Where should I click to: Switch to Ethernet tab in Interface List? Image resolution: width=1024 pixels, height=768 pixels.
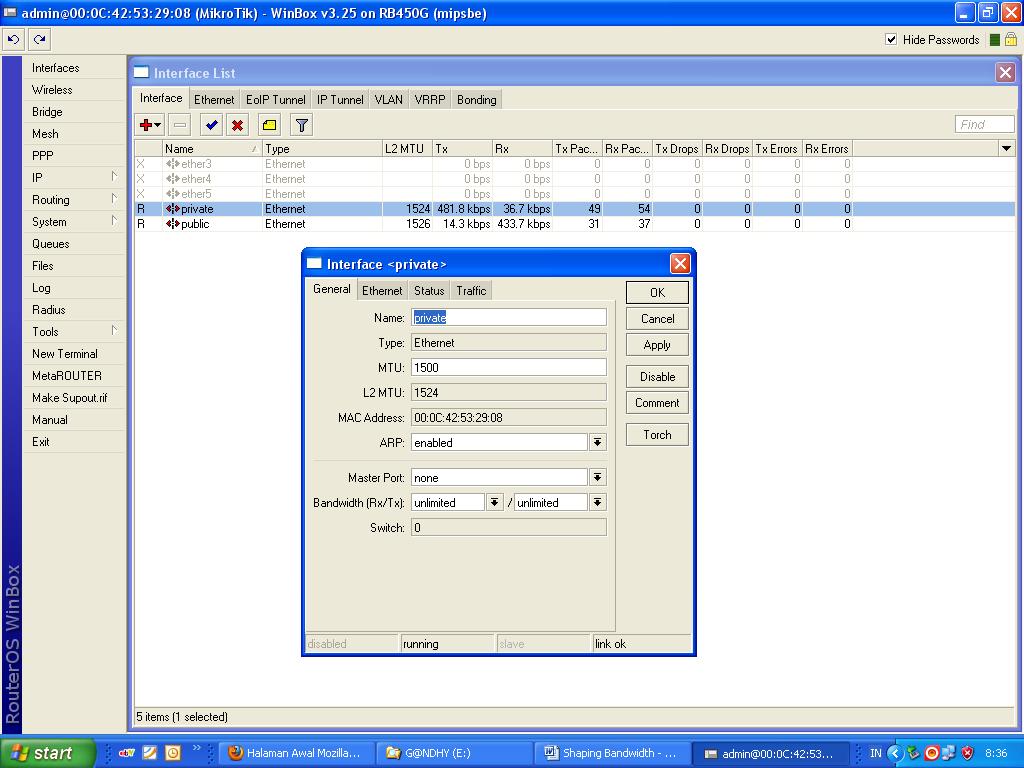pos(214,99)
